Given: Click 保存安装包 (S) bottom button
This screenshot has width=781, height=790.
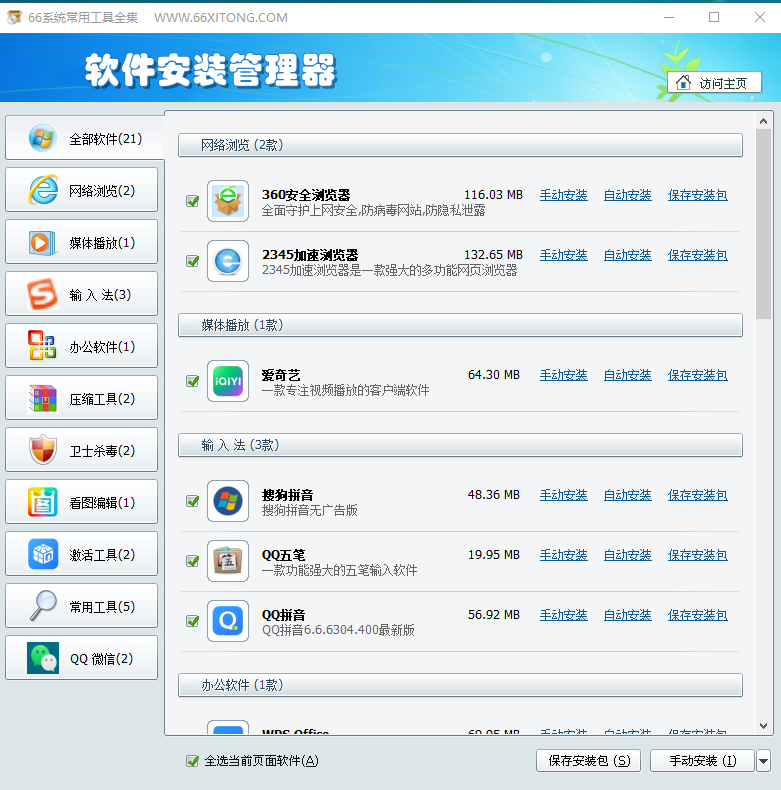Looking at the screenshot, I should tap(589, 761).
